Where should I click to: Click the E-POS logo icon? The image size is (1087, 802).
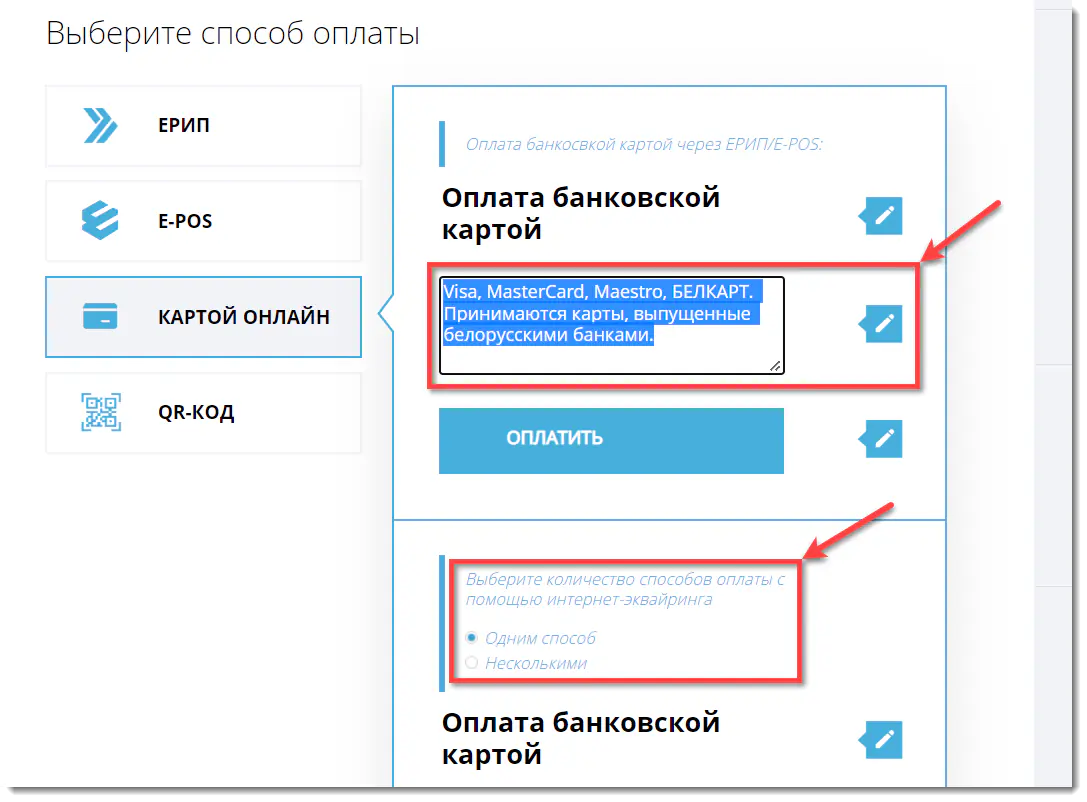tap(100, 221)
